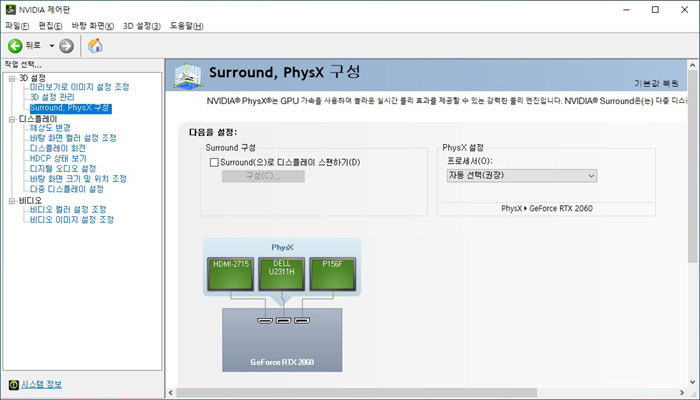Screen dimensions: 700x400
Task: Open 해상도 변경 page
Action: tap(50, 128)
